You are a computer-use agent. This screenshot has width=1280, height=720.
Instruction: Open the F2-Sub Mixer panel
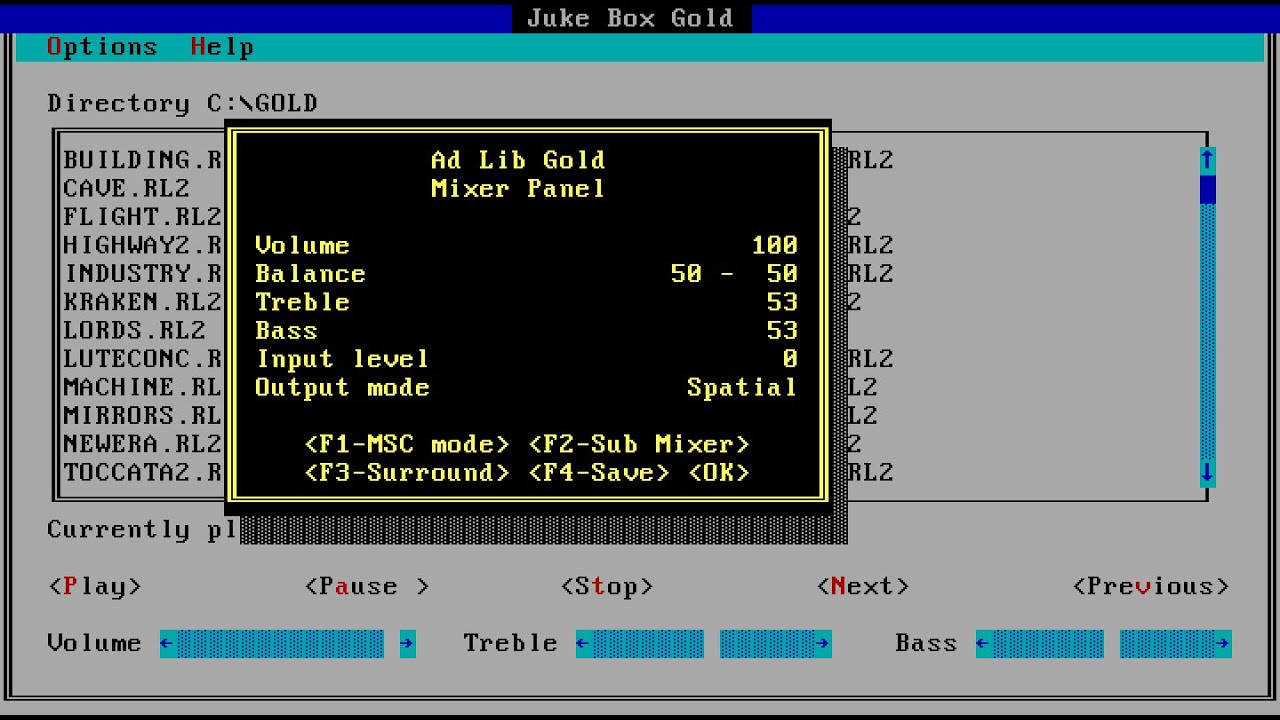click(x=639, y=444)
